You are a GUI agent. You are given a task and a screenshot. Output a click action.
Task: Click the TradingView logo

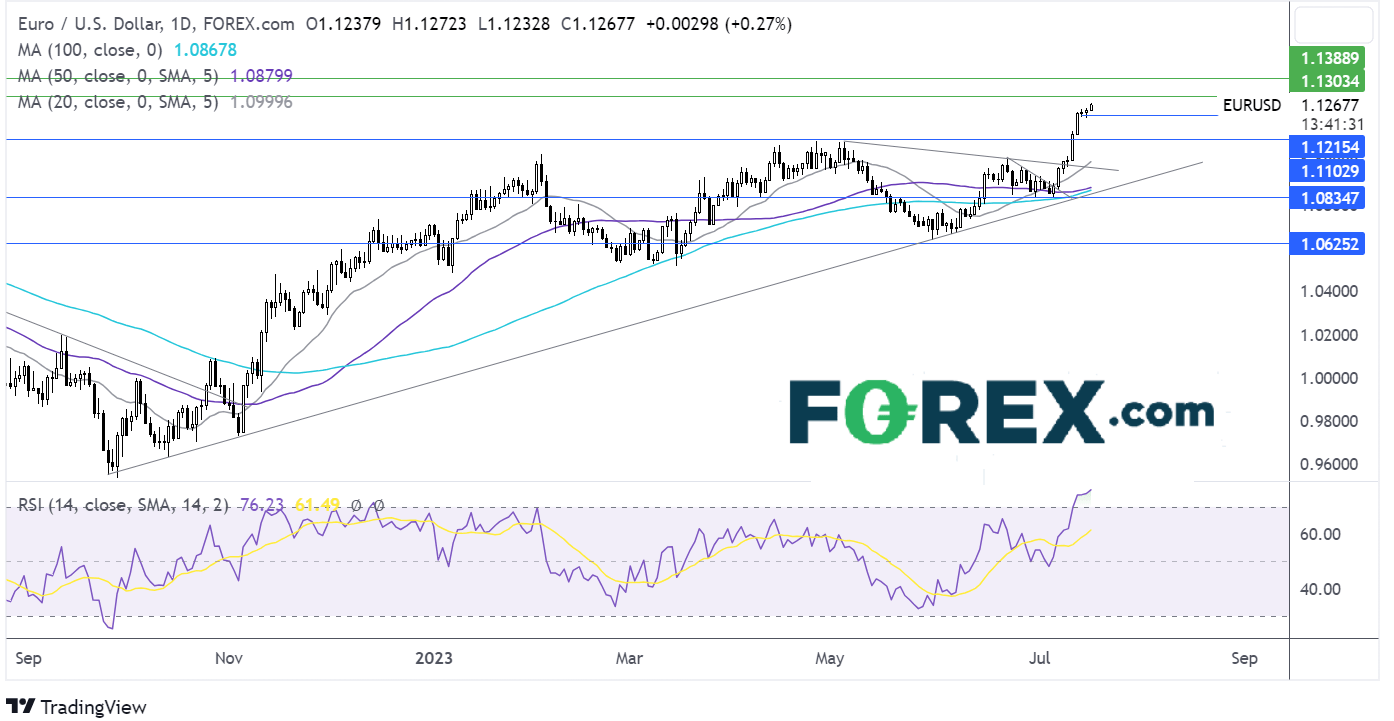pos(76,706)
